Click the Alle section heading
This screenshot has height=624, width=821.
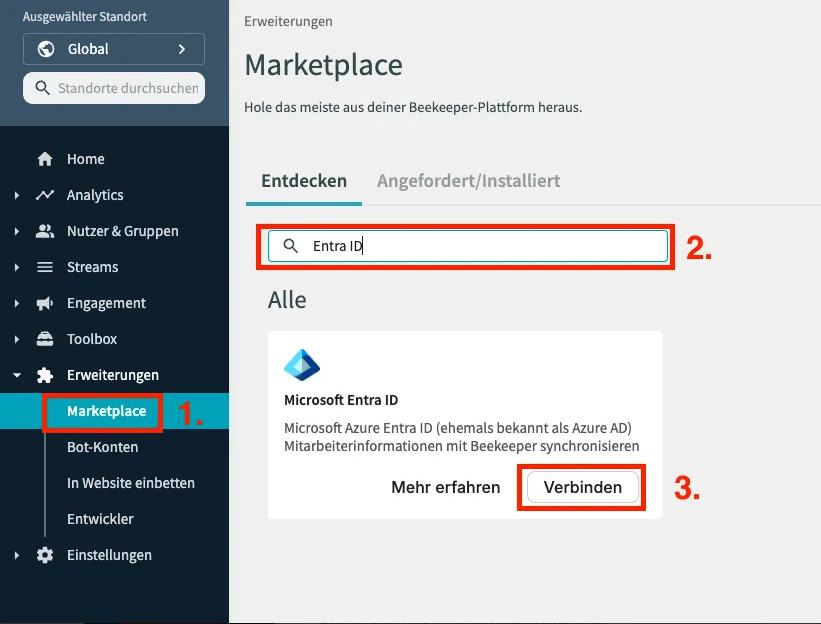[287, 300]
